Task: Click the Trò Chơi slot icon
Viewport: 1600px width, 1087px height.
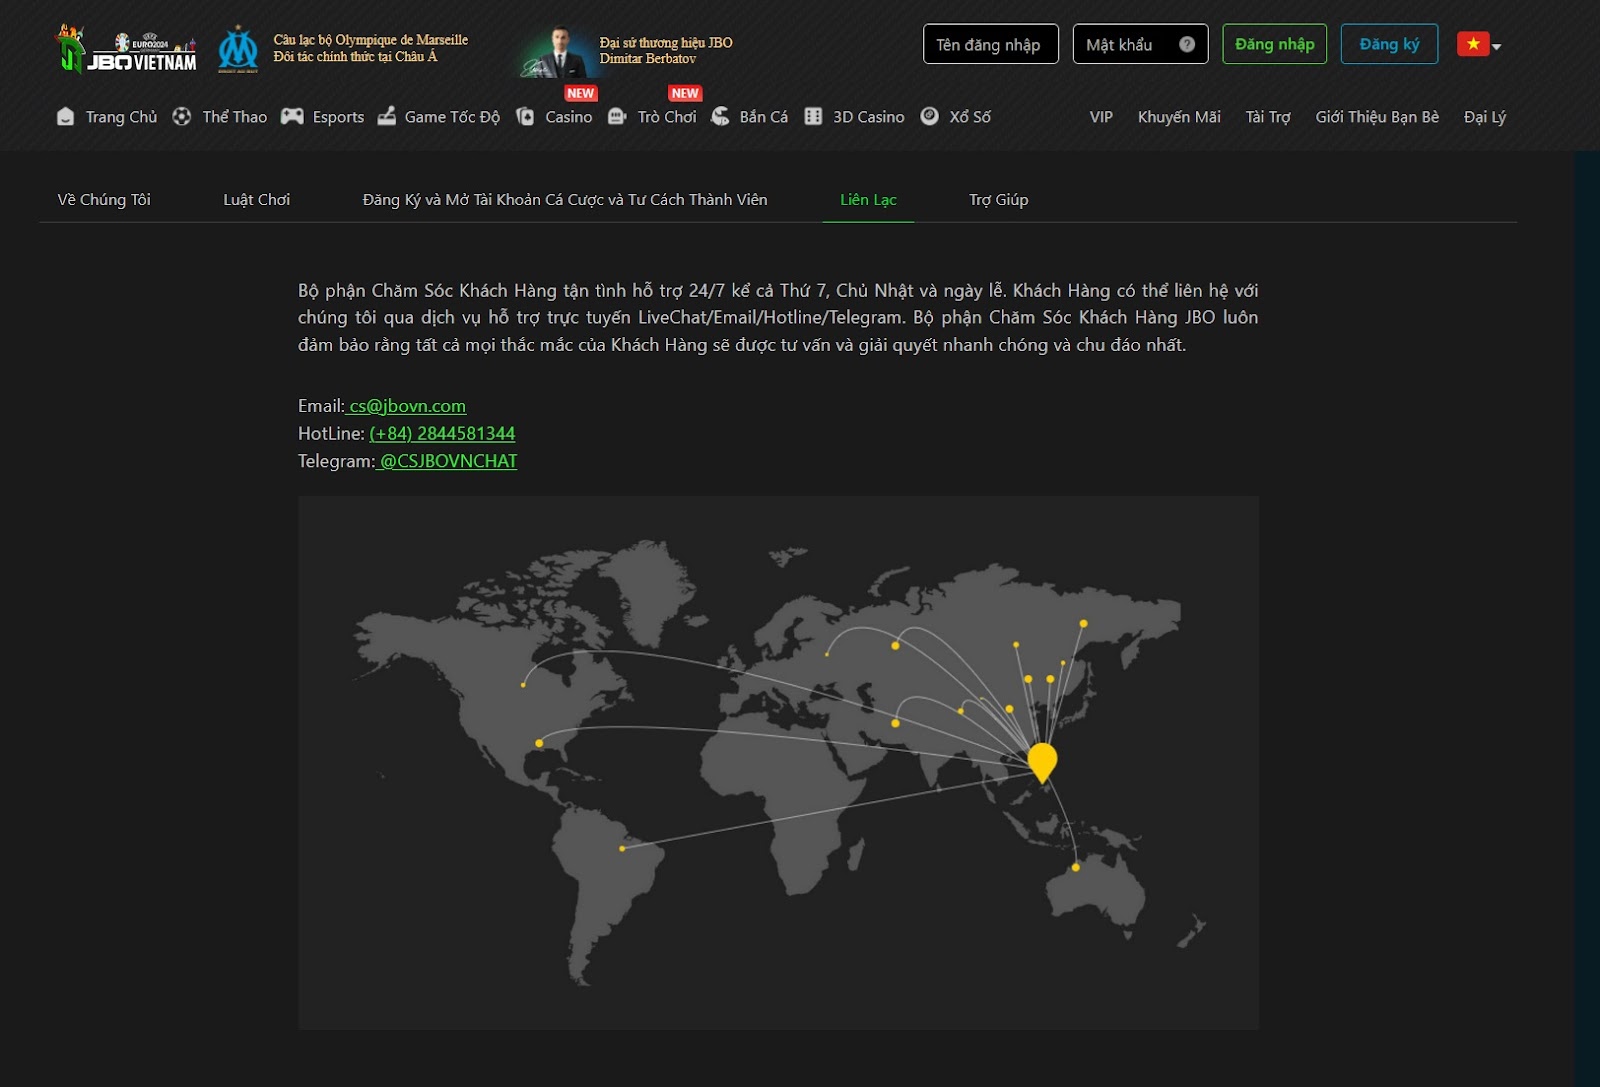Action: coord(617,116)
